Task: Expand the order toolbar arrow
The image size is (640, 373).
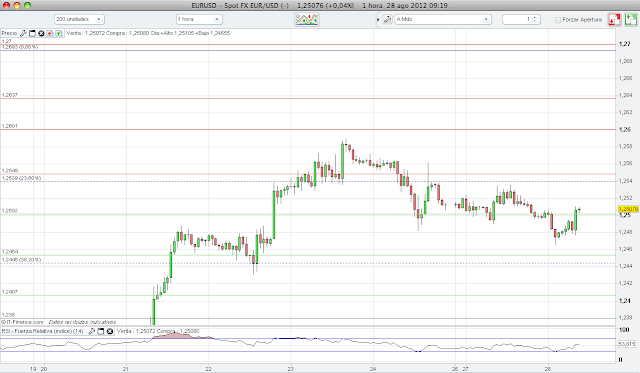Action: point(378,20)
